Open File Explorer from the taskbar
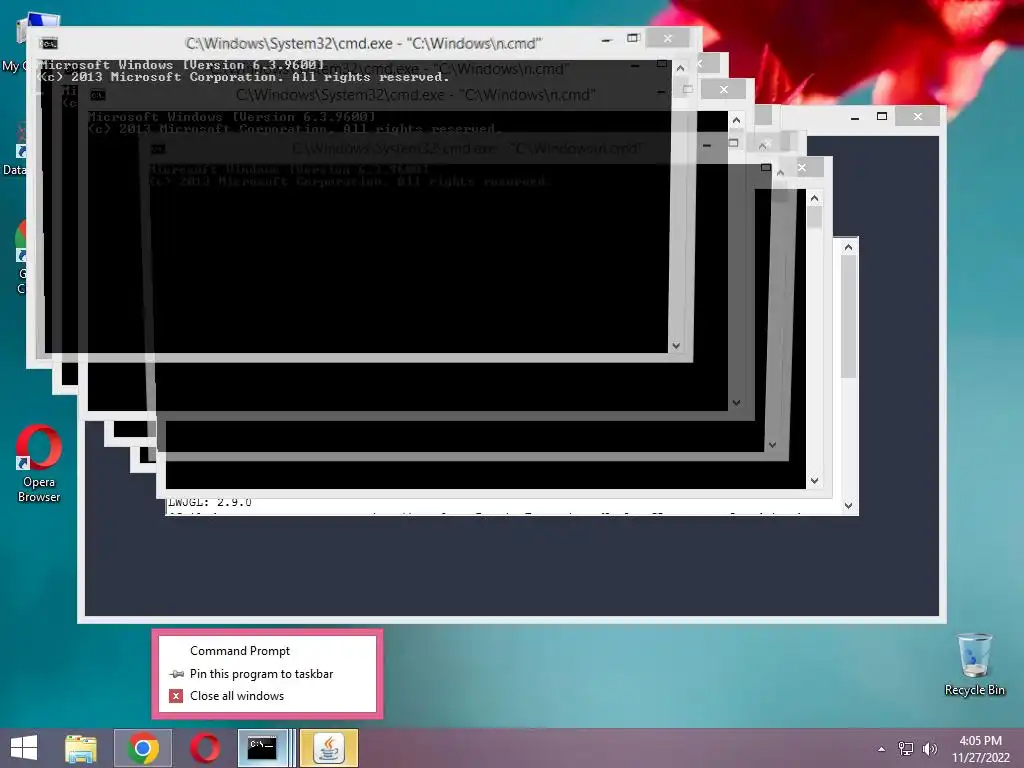 click(x=81, y=748)
